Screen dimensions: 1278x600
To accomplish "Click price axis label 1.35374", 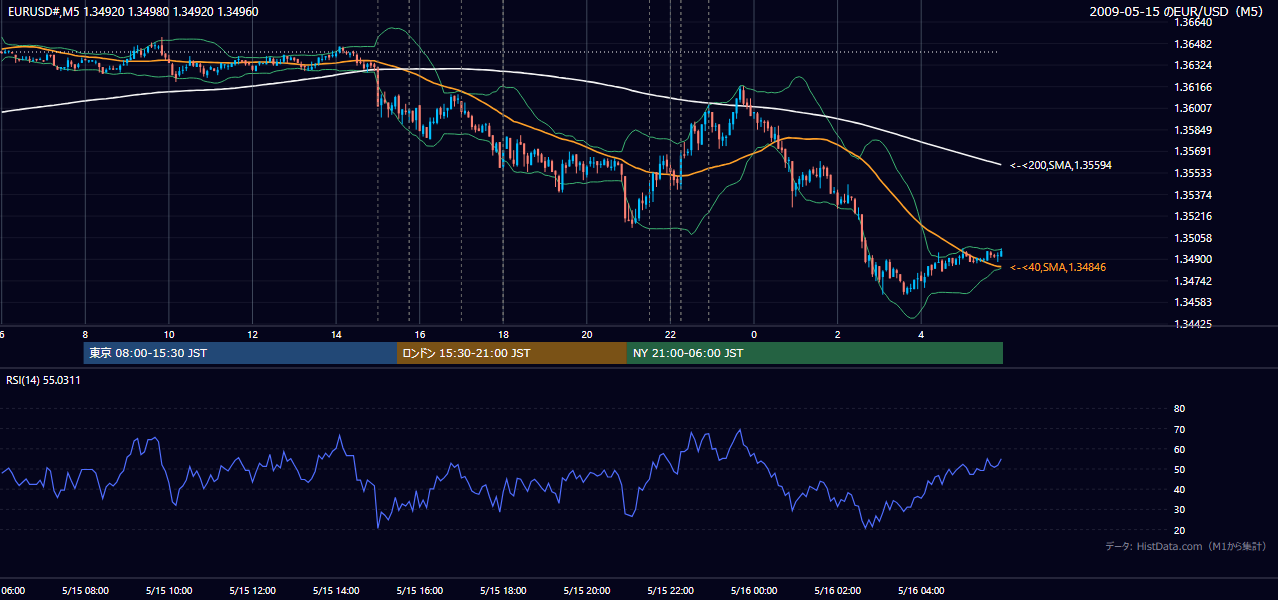I will [x=1193, y=195].
